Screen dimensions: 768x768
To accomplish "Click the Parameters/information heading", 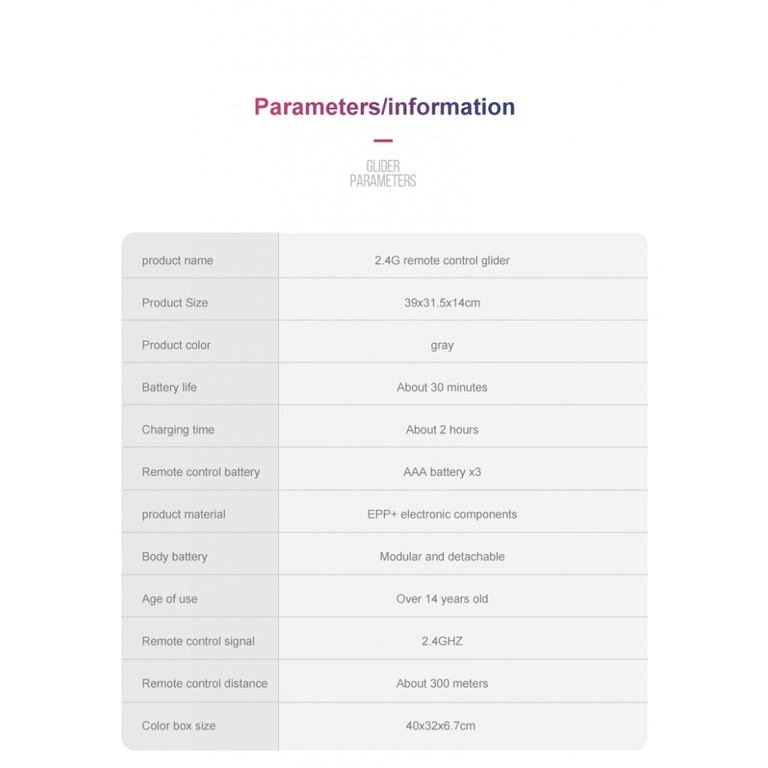I will point(384,107).
